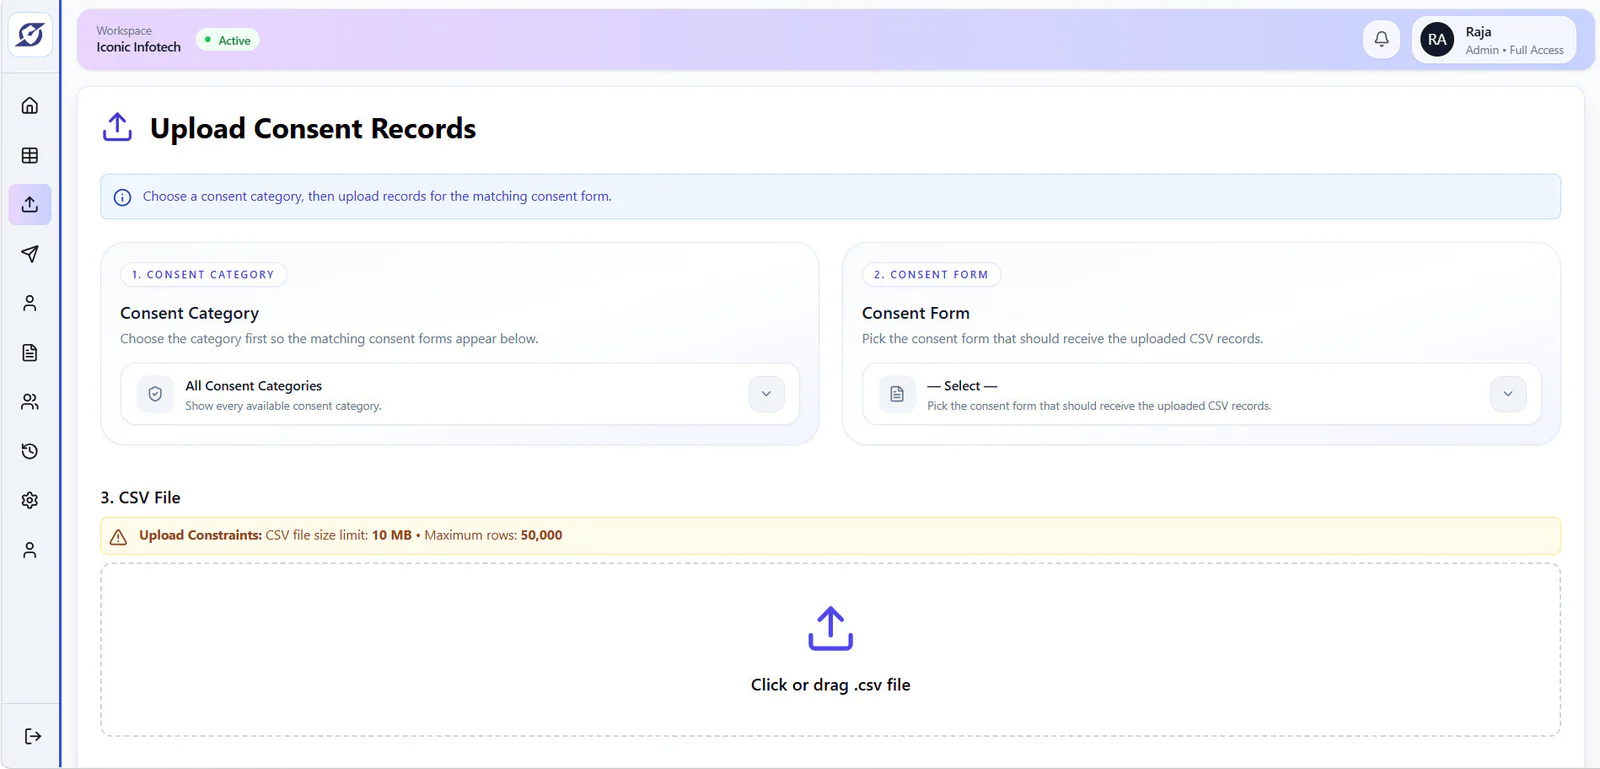The height and width of the screenshot is (769, 1600).
Task: Click the "Upload Consent Records" title
Action: (x=313, y=129)
